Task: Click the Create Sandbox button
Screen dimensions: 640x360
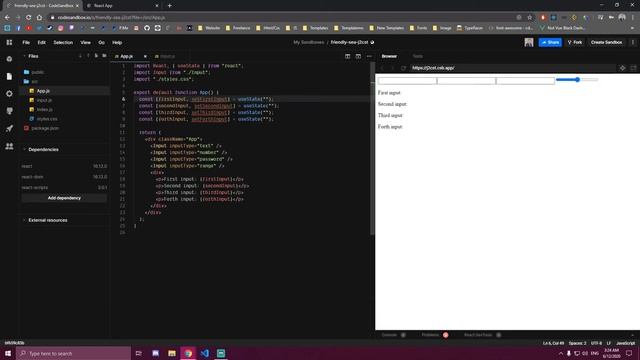Action: [606, 42]
